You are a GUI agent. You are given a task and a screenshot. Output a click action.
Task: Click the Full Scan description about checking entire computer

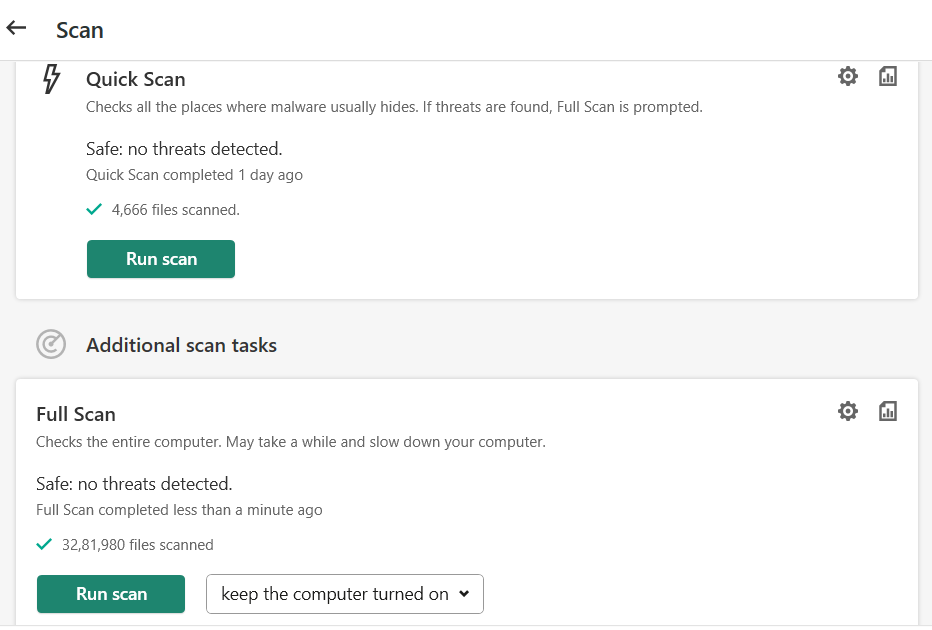click(x=290, y=442)
